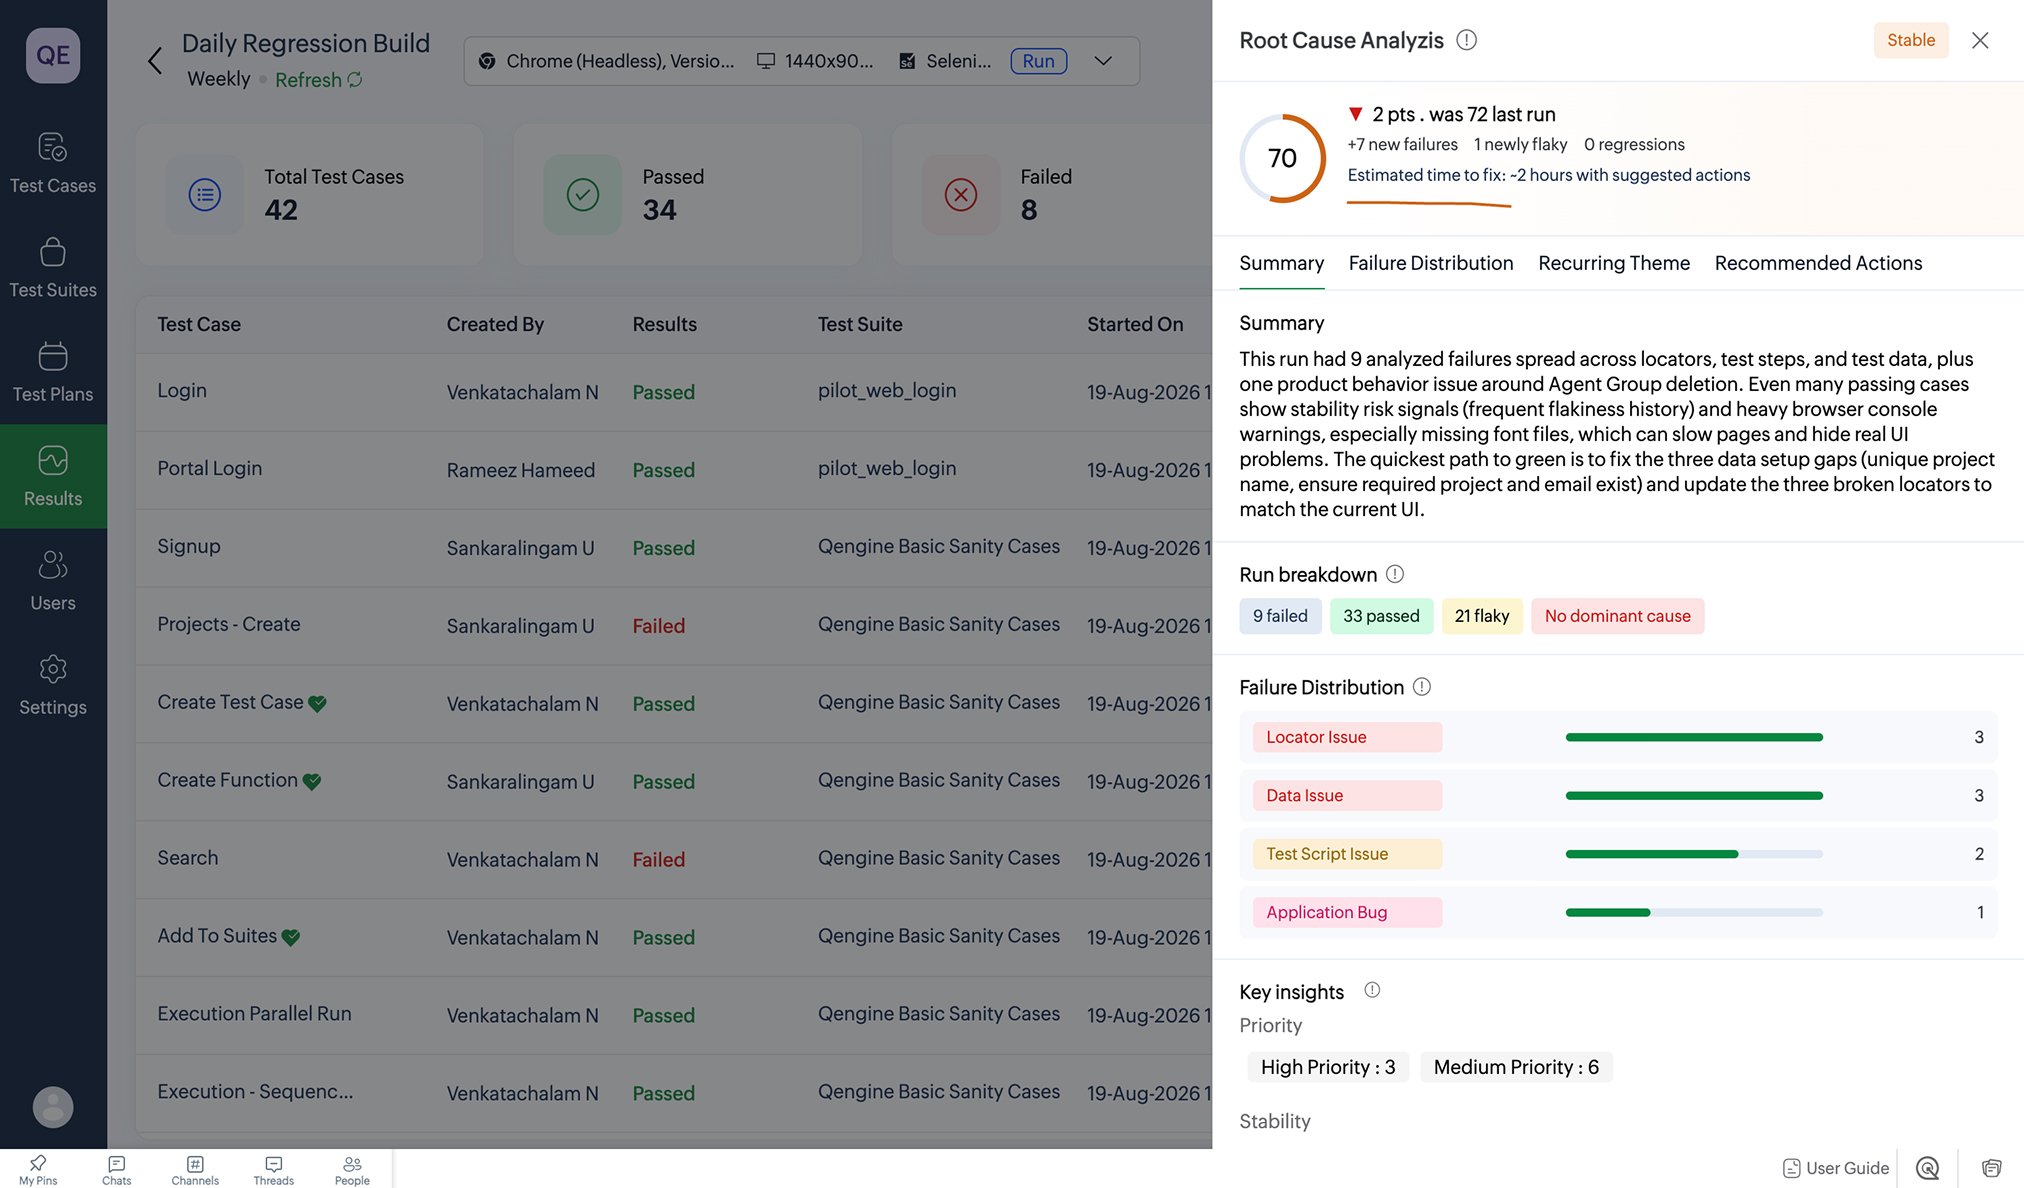Go back using the back arrow

pyautogui.click(x=155, y=61)
